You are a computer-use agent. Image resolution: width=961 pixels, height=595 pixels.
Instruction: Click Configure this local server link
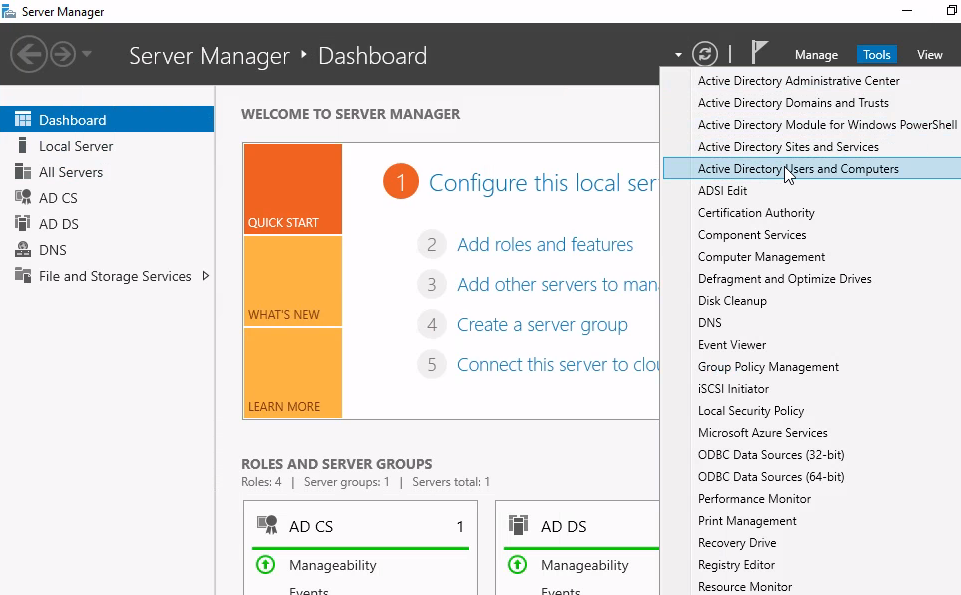pos(544,183)
